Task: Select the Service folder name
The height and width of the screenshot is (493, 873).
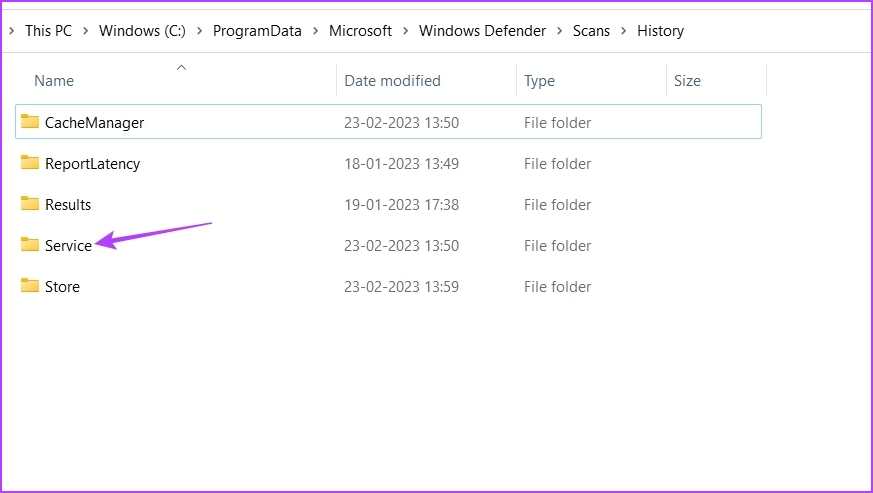Action: click(68, 246)
